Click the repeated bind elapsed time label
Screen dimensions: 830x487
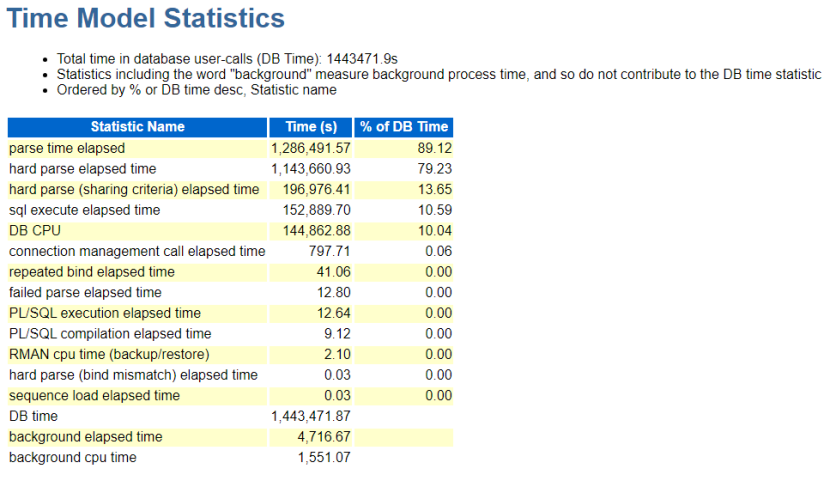(x=91, y=272)
